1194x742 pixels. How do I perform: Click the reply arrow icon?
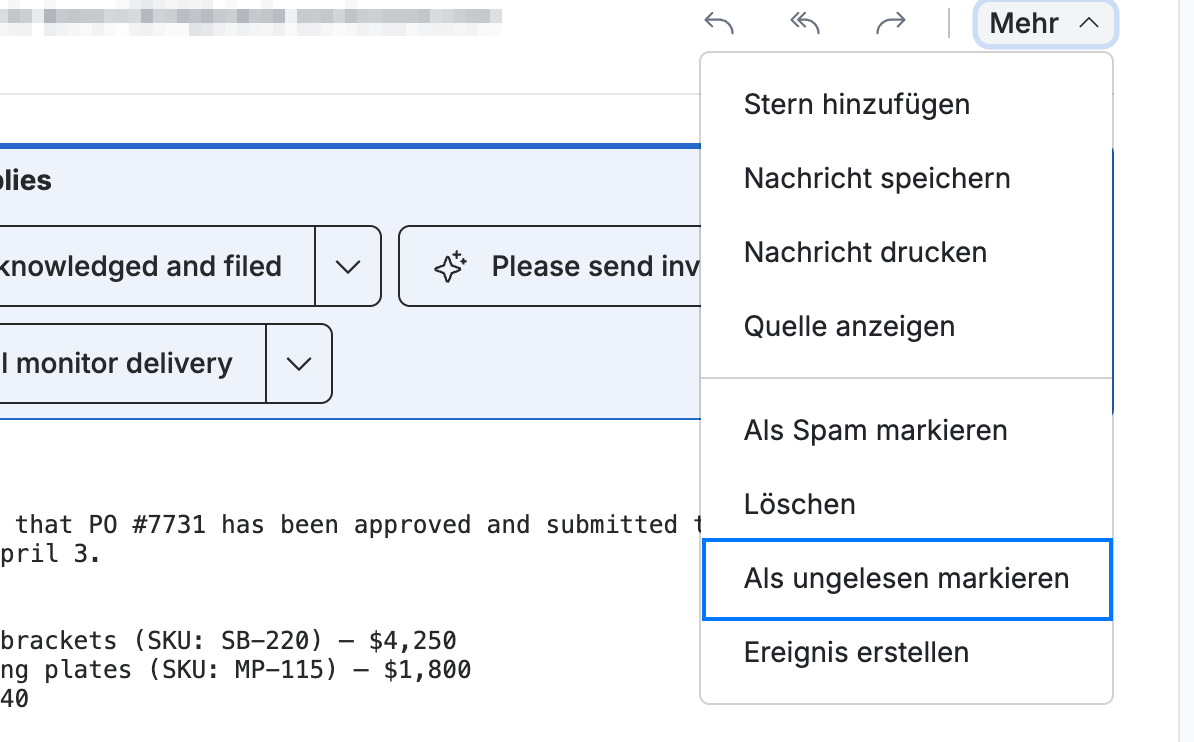tap(719, 24)
